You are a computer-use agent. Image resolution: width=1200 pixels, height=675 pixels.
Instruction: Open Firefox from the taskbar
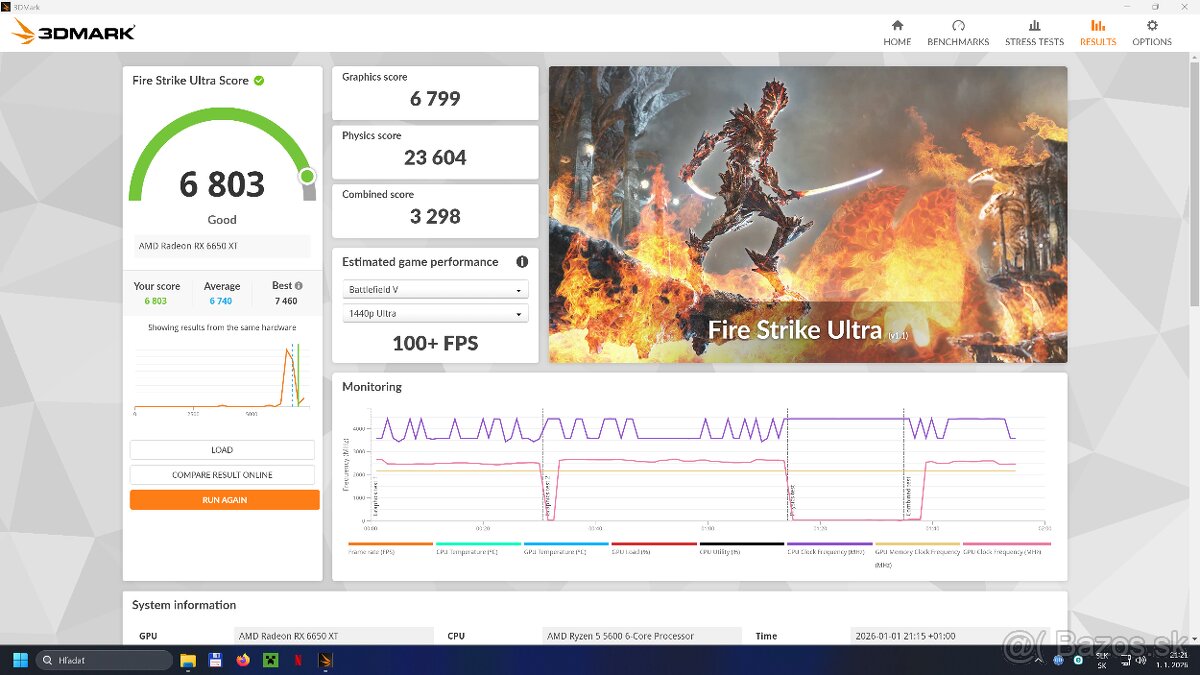tap(242, 660)
